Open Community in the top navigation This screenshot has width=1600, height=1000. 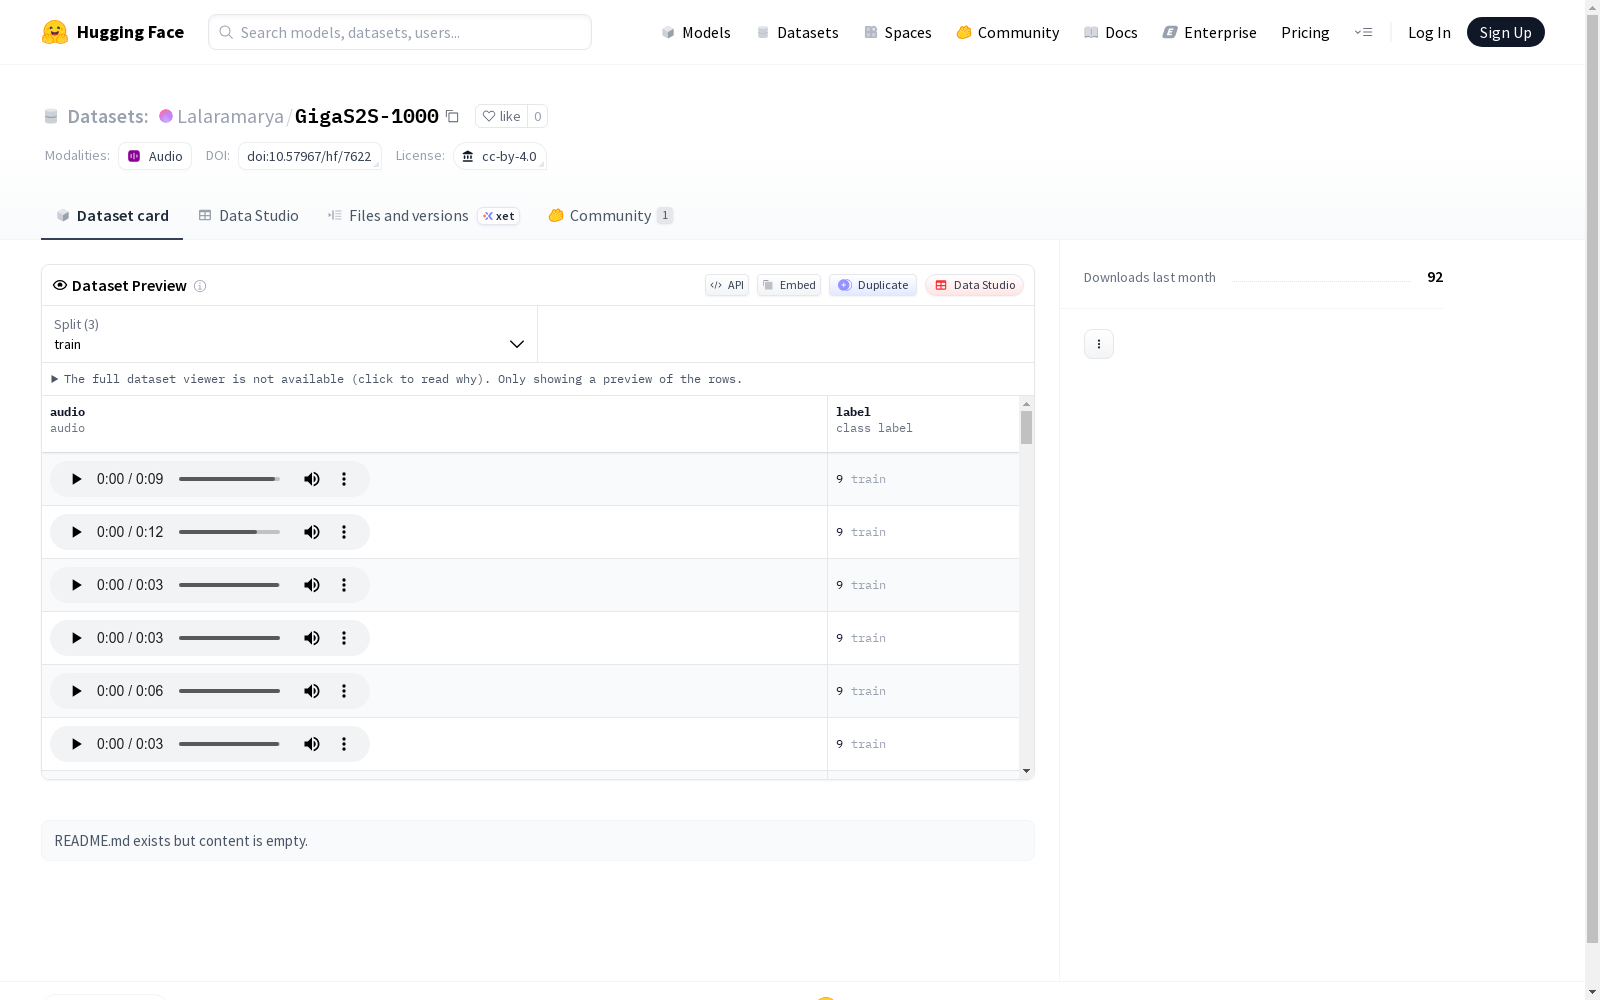[x=1008, y=32]
